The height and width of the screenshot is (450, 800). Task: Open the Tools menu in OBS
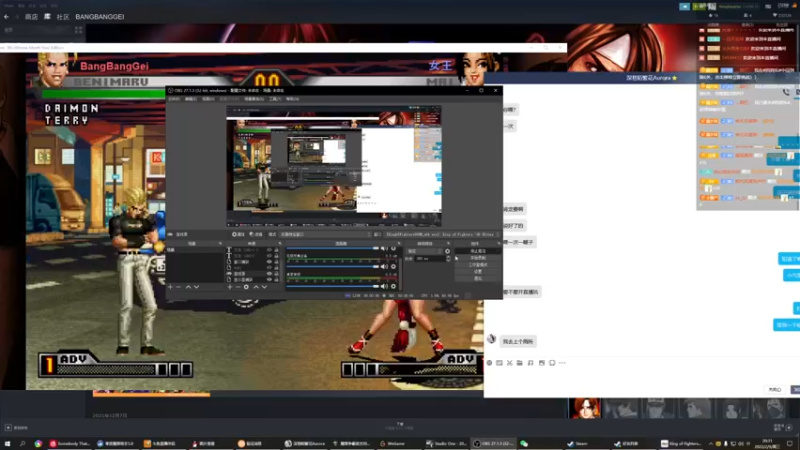click(x=276, y=98)
